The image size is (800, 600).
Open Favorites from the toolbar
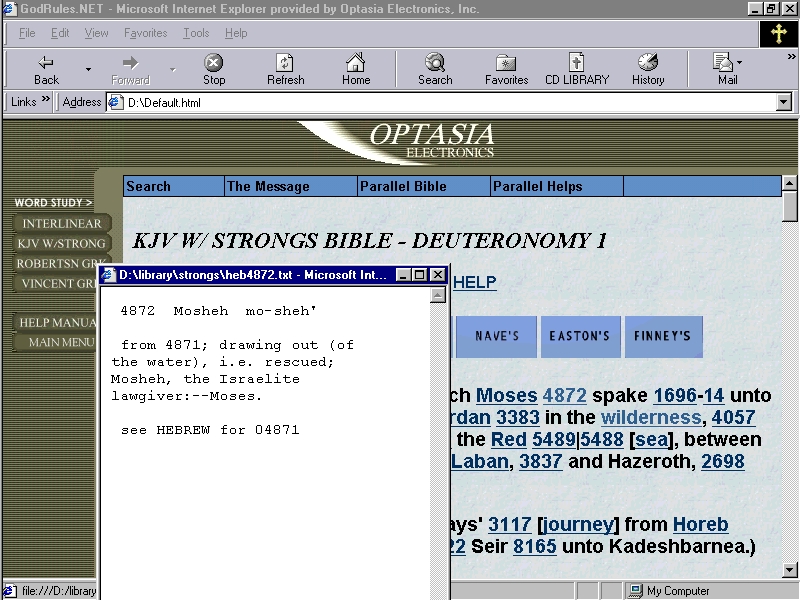point(506,68)
